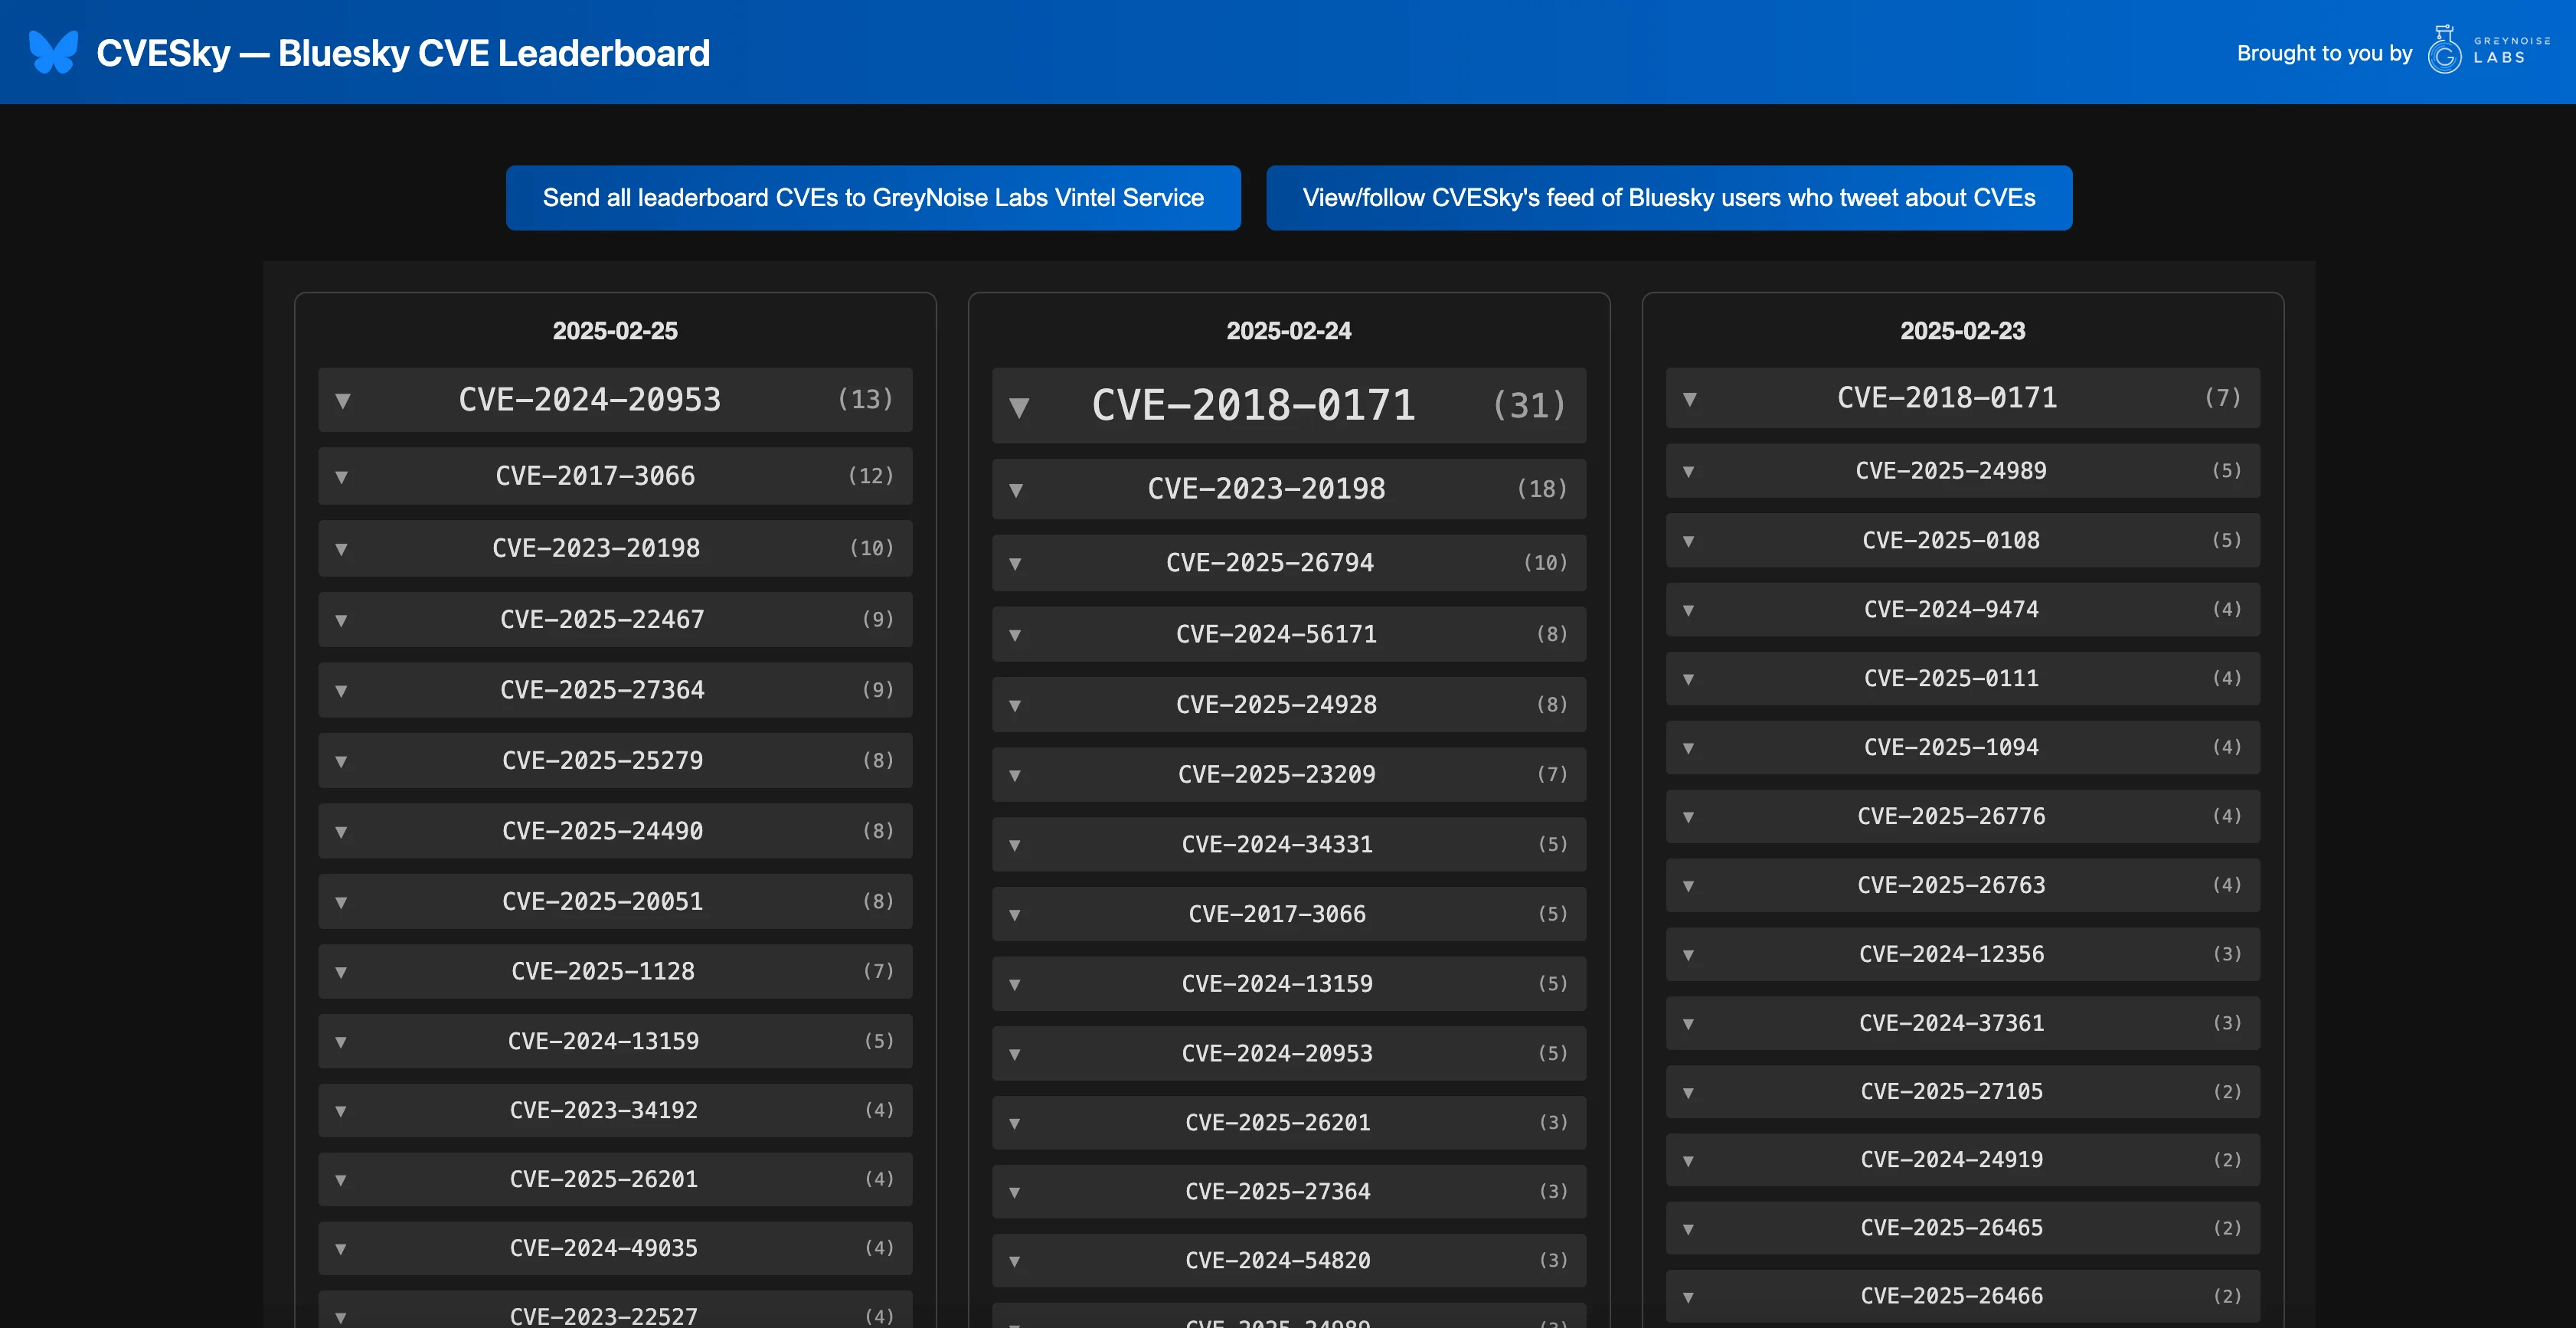Image resolution: width=2576 pixels, height=1328 pixels.
Task: Expand the CVE-2025-1128 disclosure triangle
Action: (x=342, y=972)
